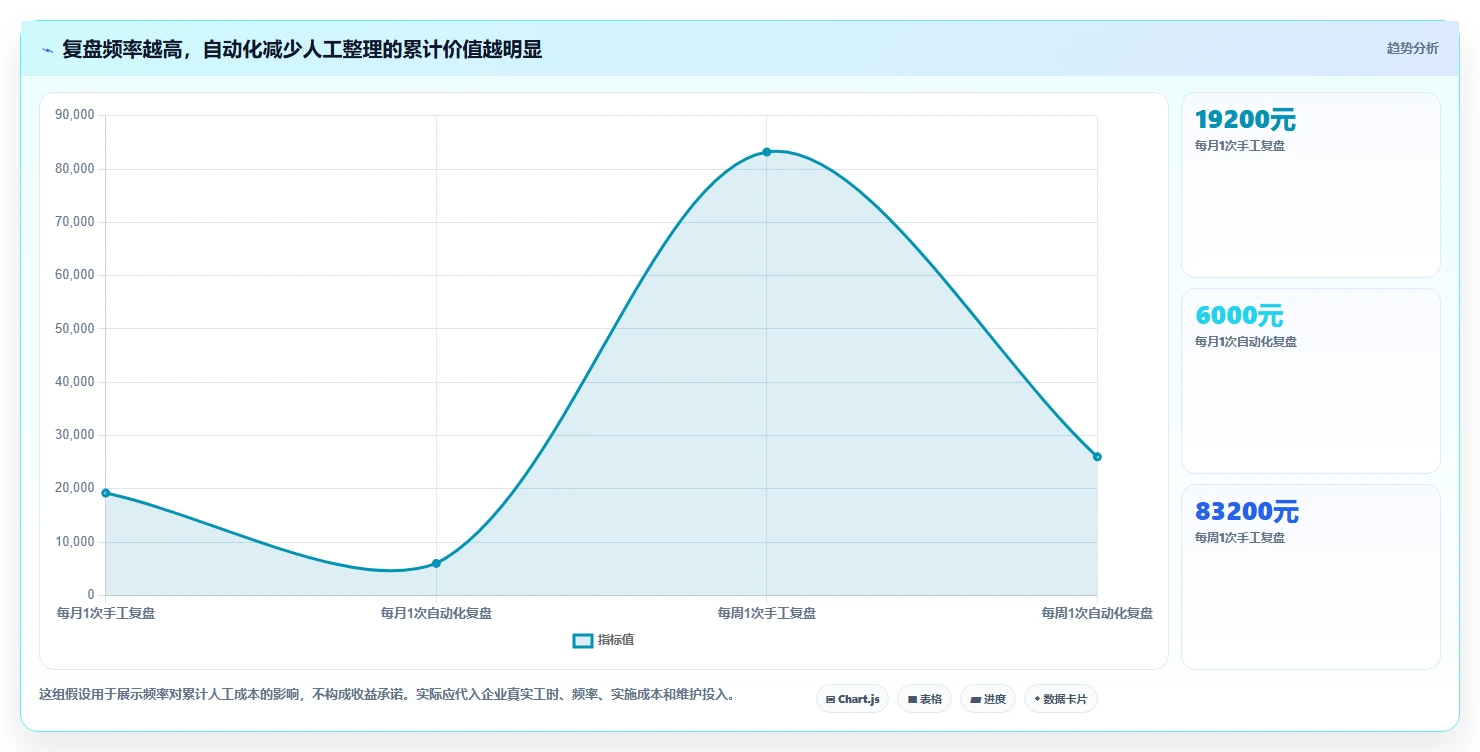Select the 数据卡片 pill button

click(1060, 699)
